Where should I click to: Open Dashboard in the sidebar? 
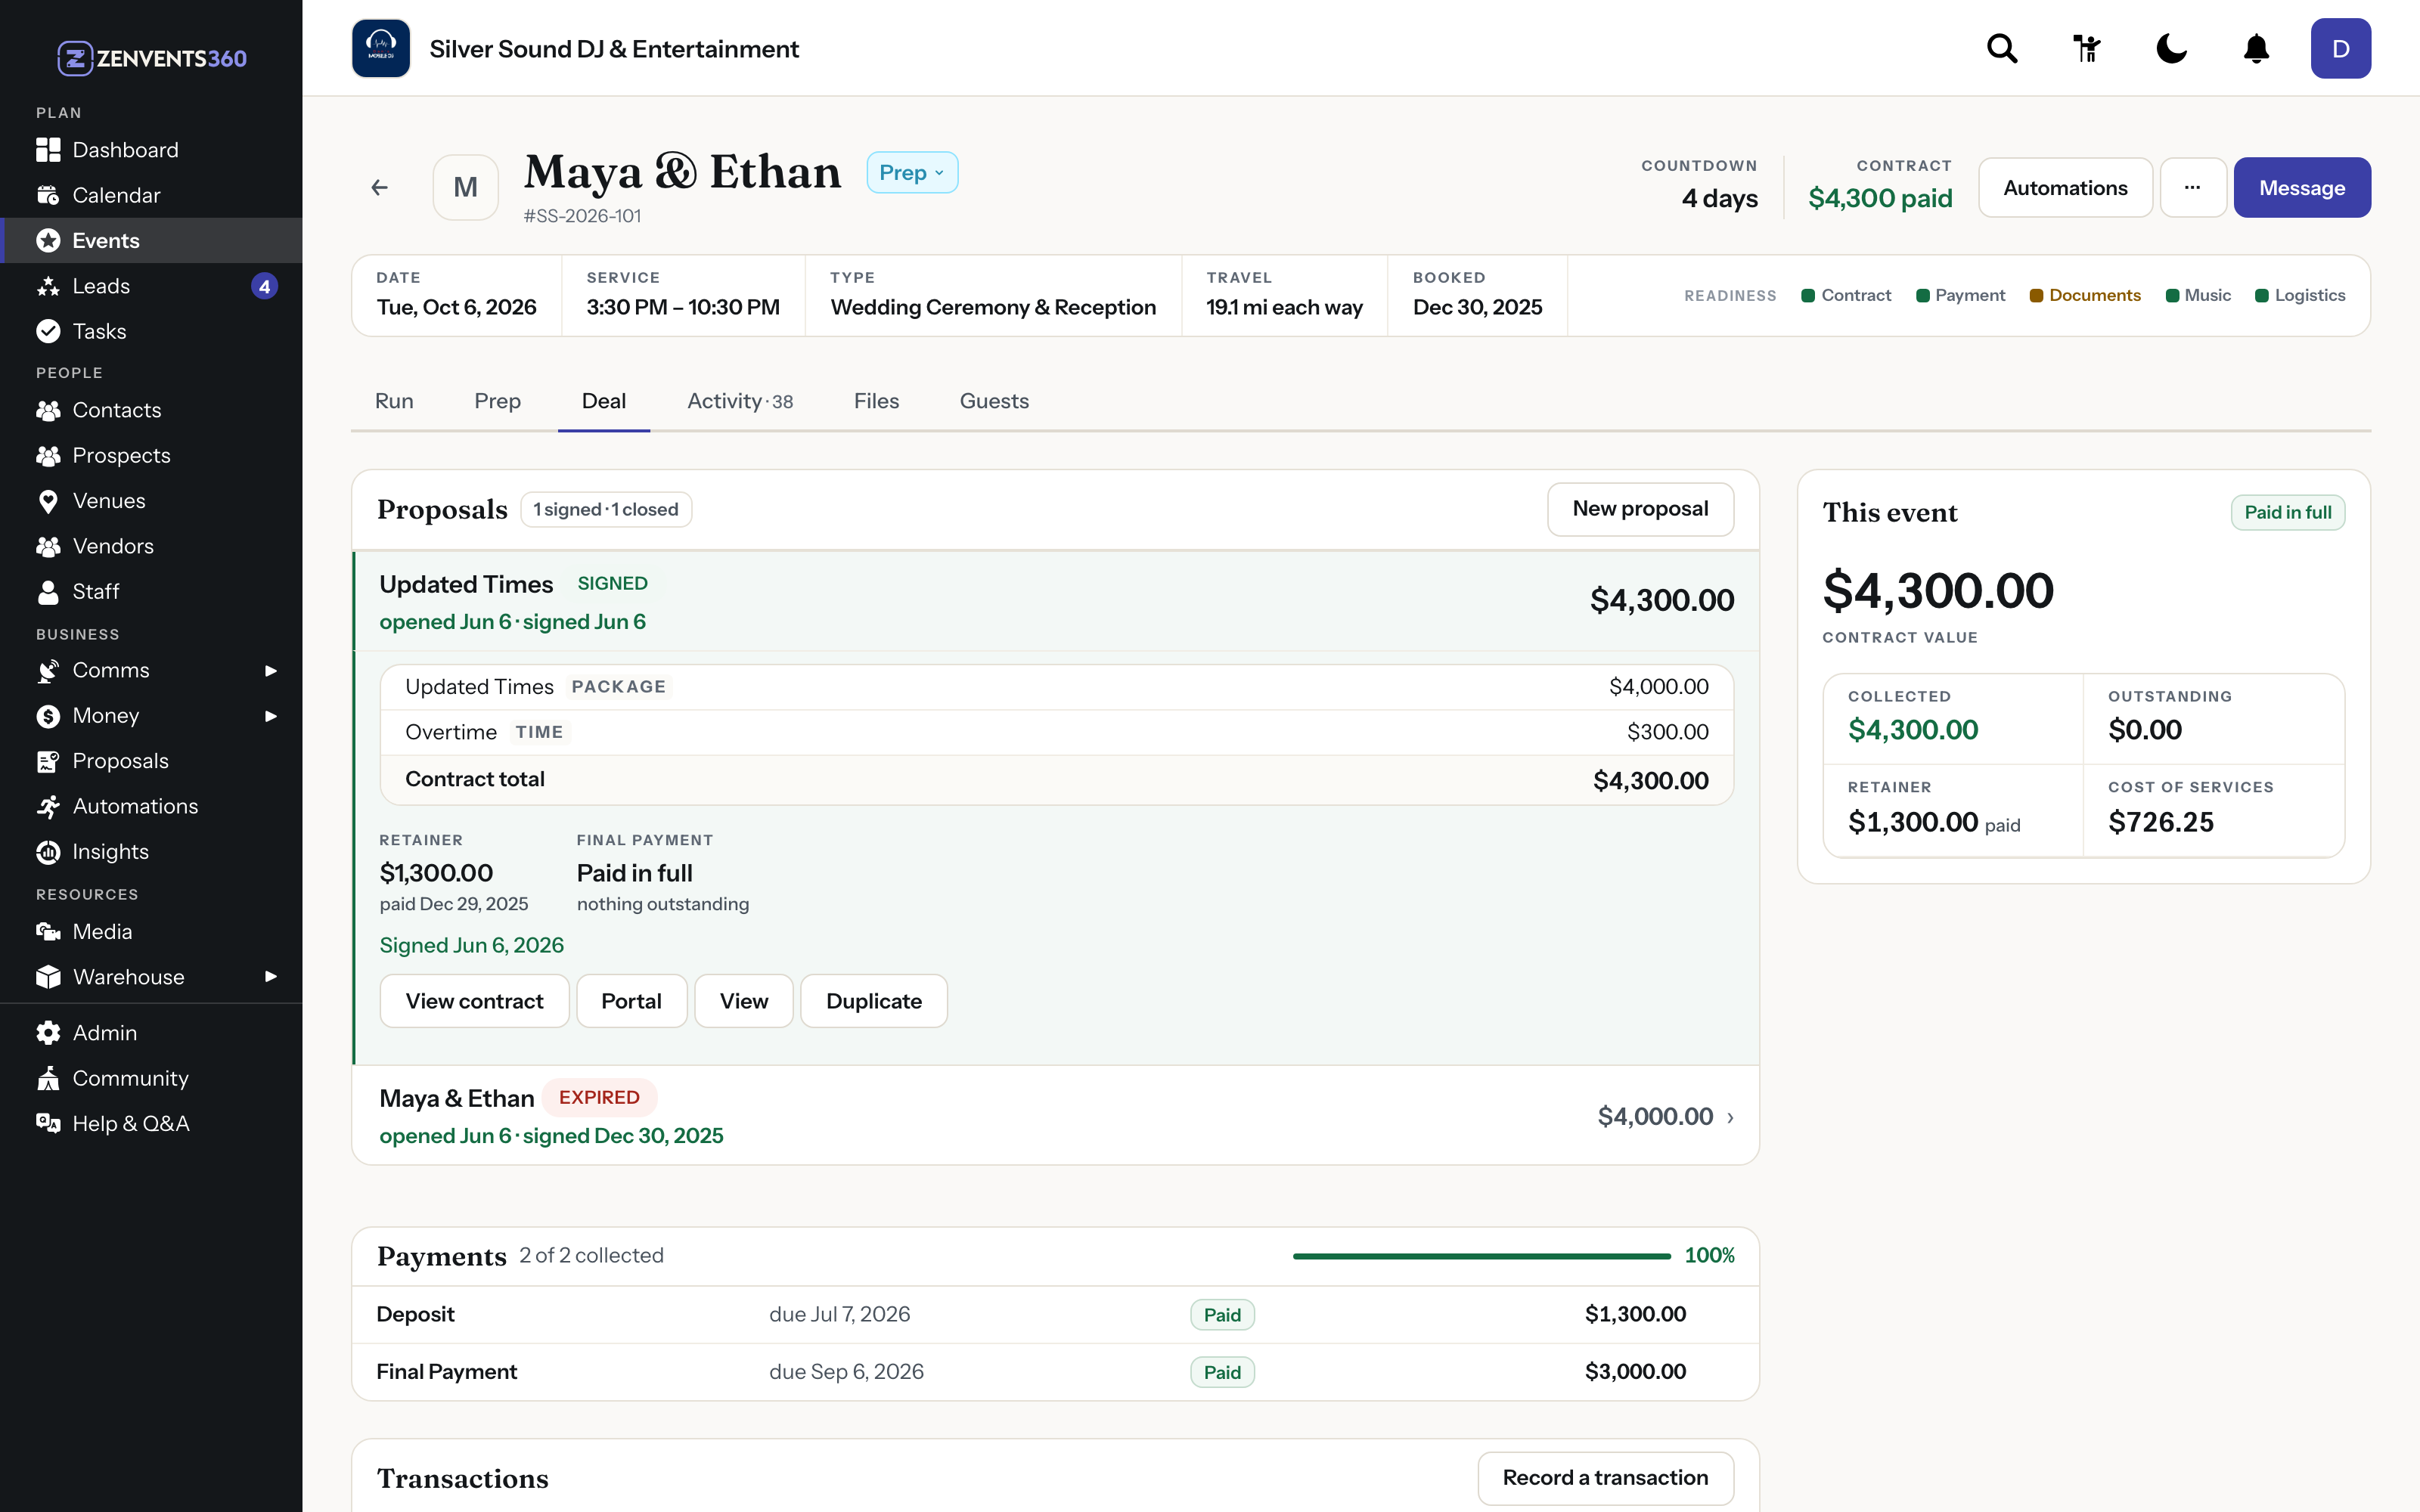[x=151, y=150]
